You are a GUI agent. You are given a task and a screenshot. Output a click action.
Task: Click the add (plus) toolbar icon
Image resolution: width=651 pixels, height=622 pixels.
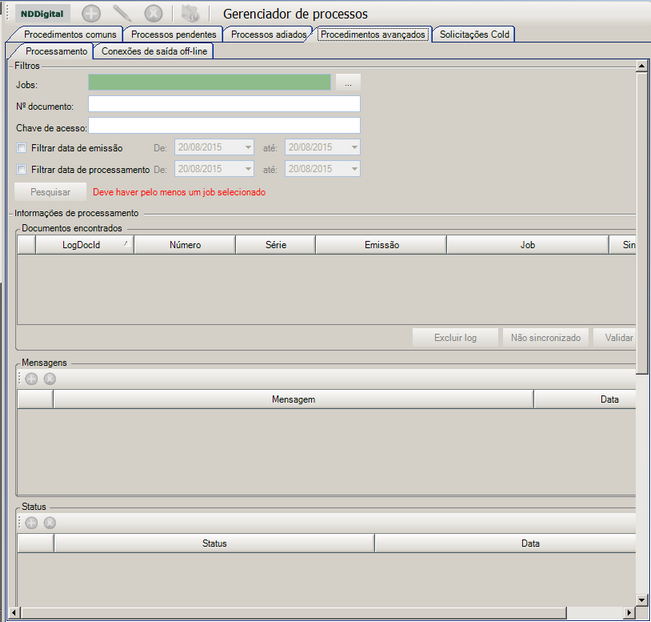click(91, 14)
